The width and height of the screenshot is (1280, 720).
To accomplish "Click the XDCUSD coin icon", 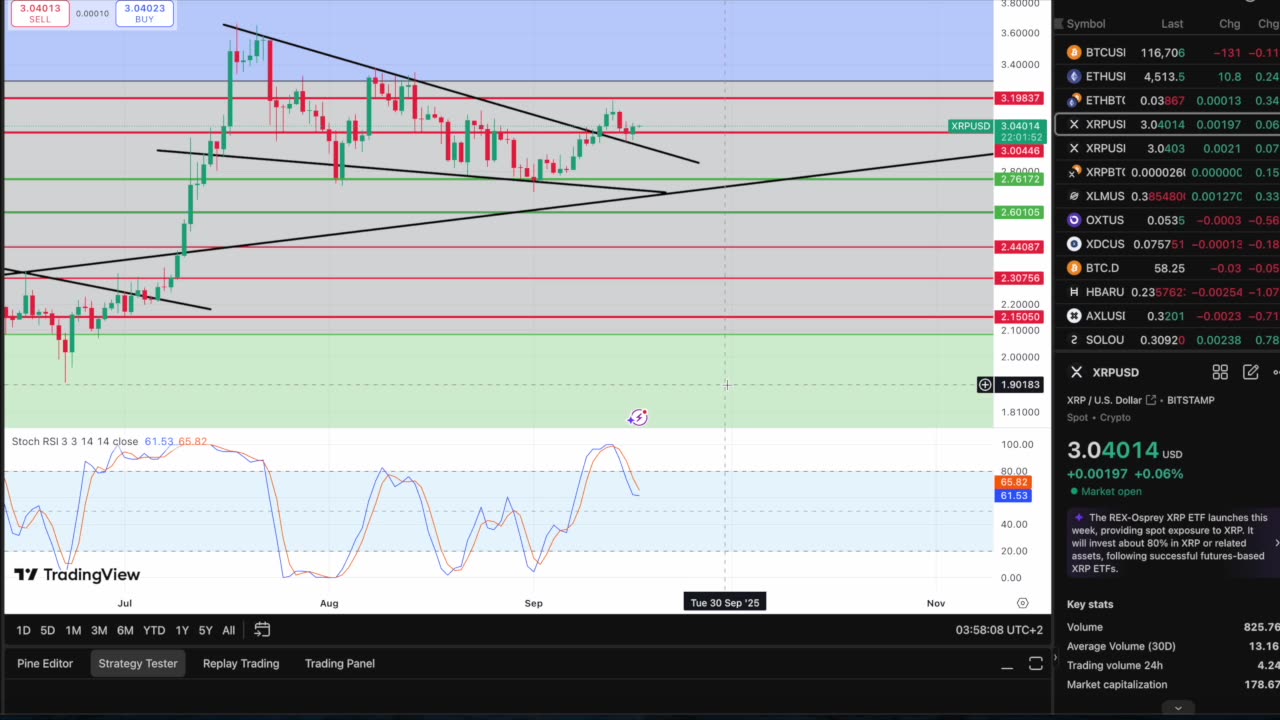I will pyautogui.click(x=1074, y=244).
